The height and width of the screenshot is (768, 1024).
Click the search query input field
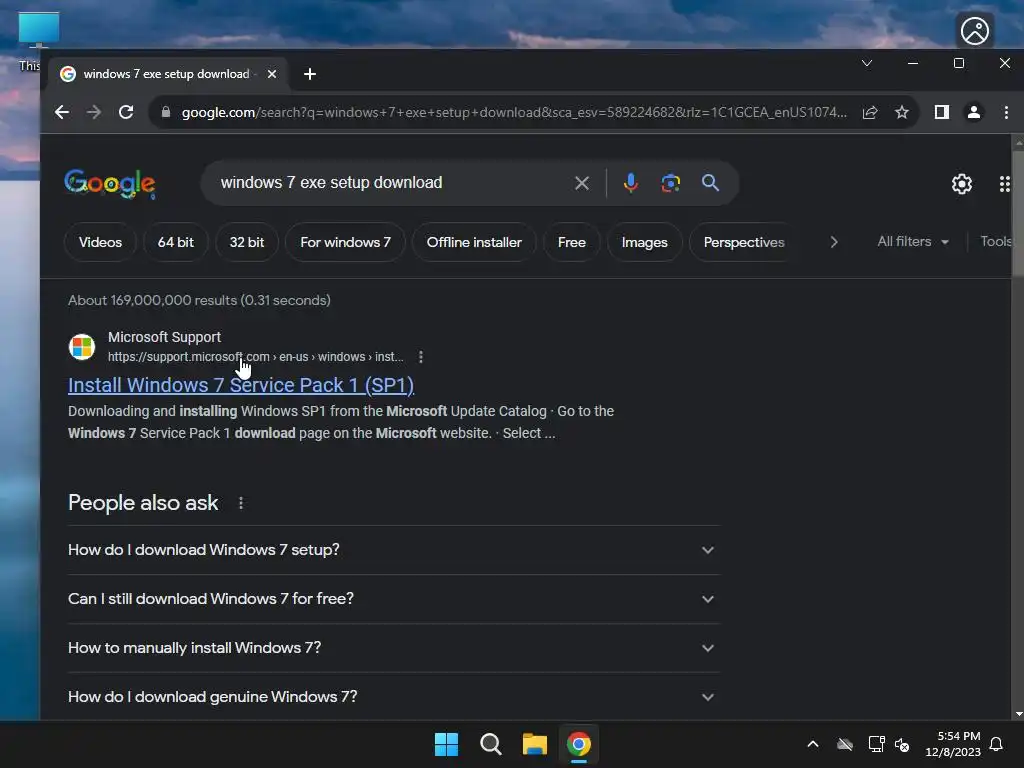[392, 183]
